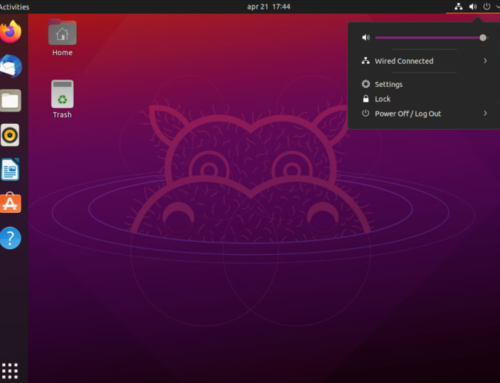Launch Firefox from the dock
500x383 pixels.
point(10,31)
